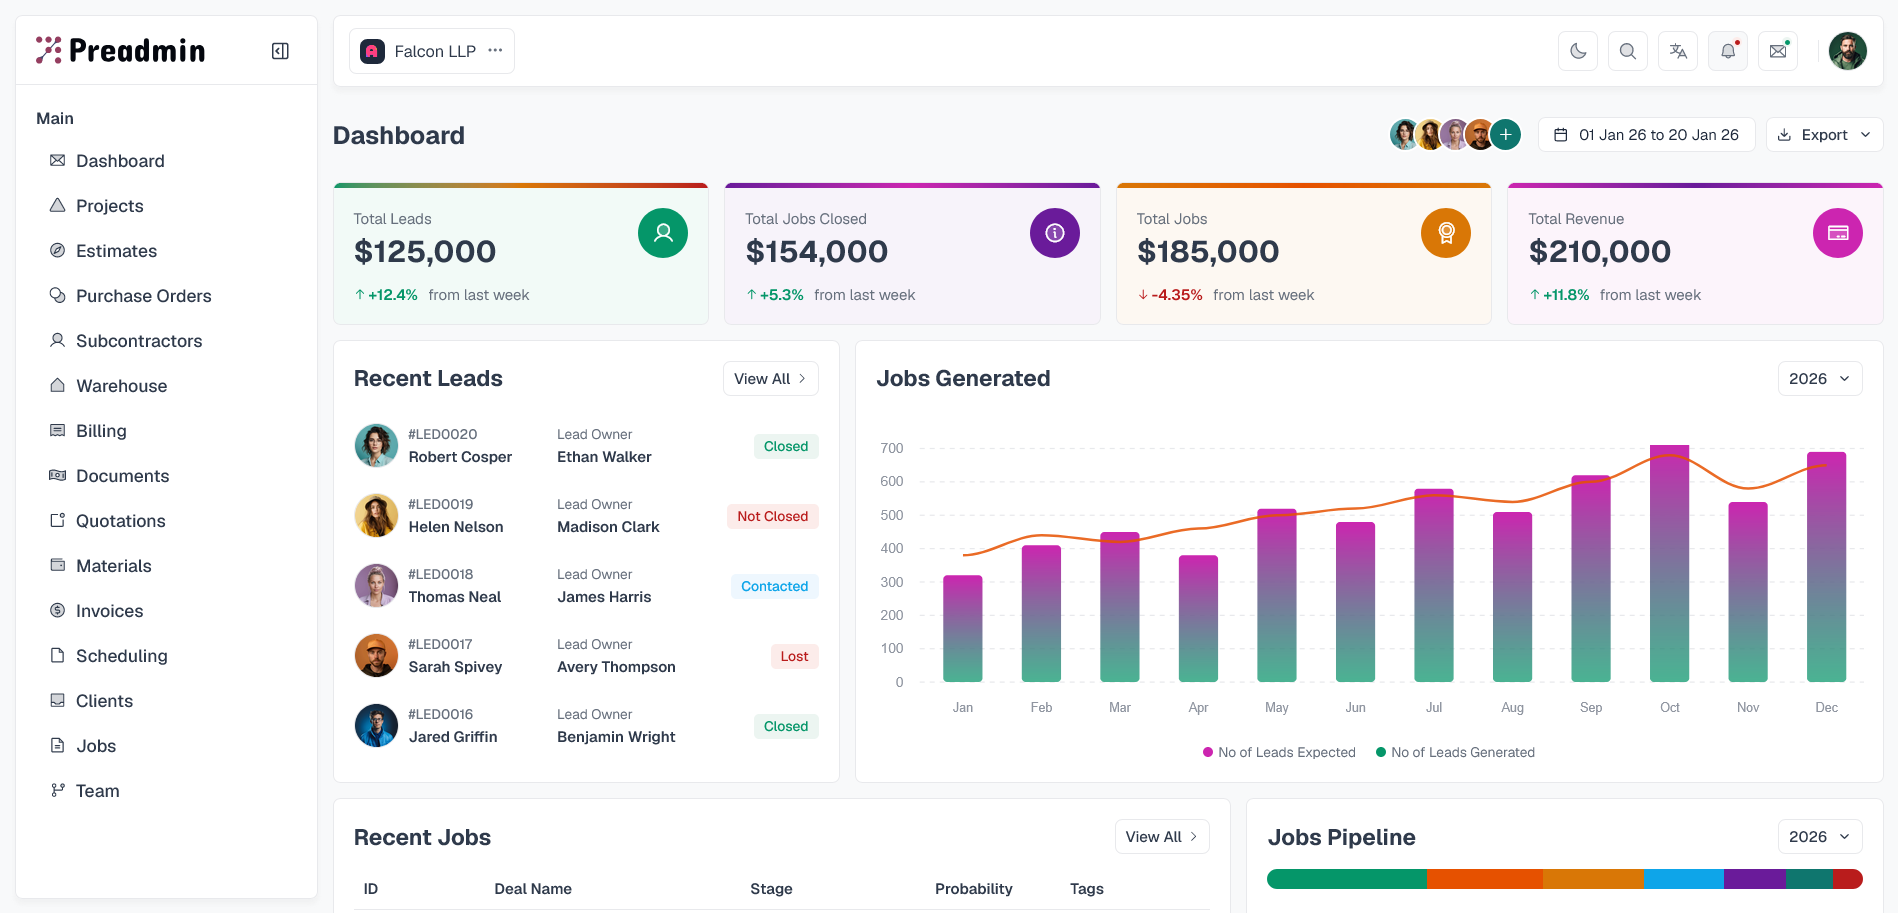Toggle dark mode with the moon icon
Image resolution: width=1898 pixels, height=913 pixels.
click(1578, 51)
